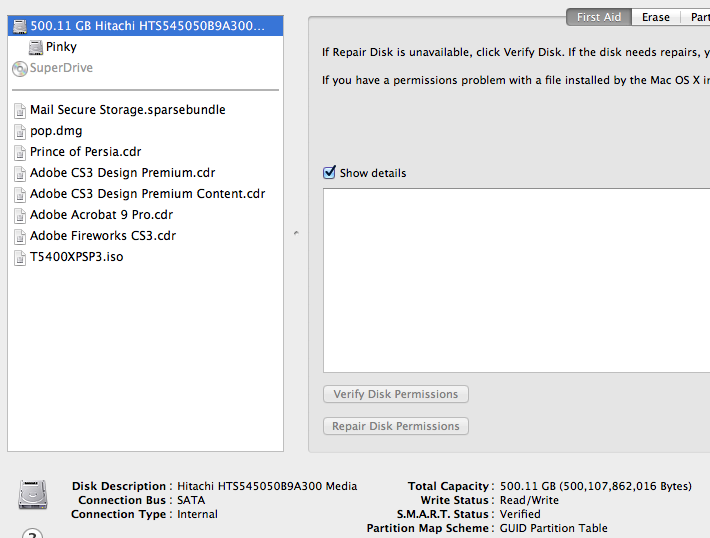Click the pop.dmg disk image icon
Viewport: 710px width, 538px height.
(20, 131)
